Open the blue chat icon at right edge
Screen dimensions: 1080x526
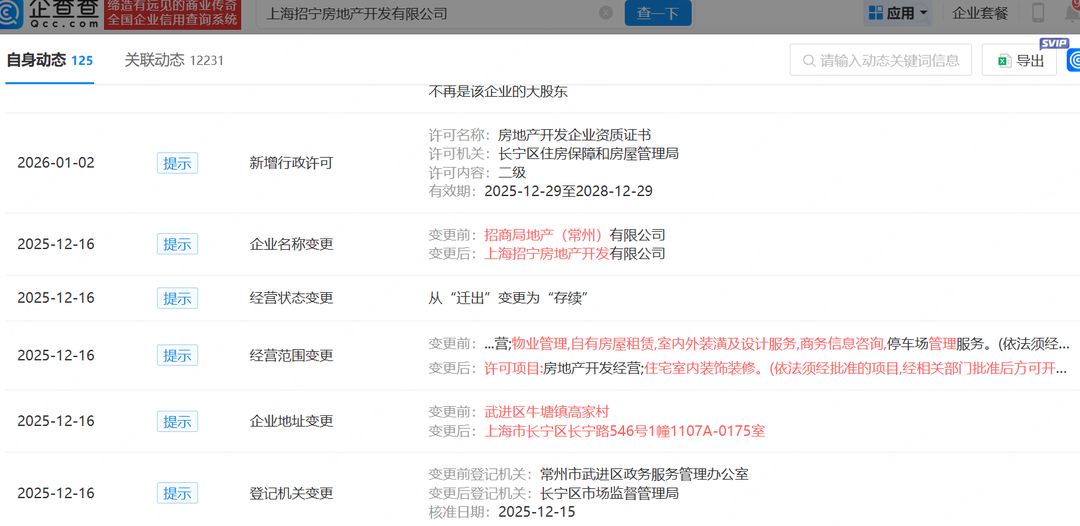point(1073,60)
